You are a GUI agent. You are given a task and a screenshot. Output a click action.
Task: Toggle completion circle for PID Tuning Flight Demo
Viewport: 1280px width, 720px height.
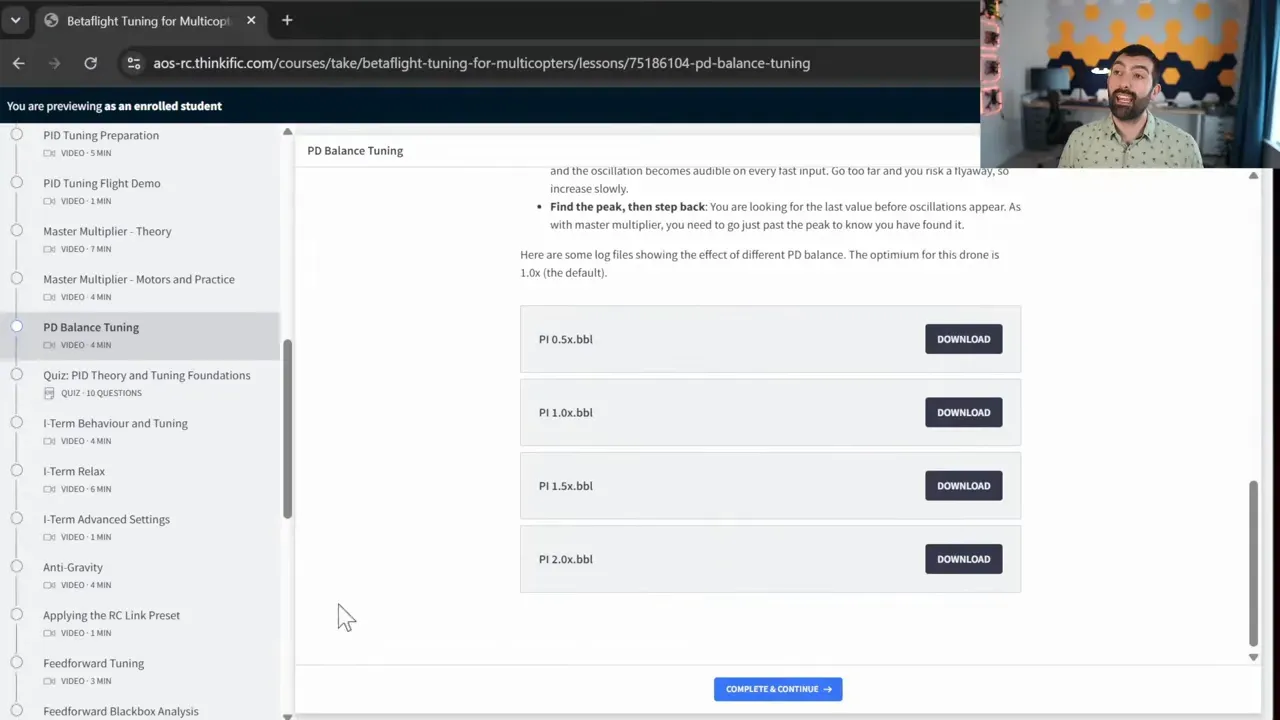17,182
